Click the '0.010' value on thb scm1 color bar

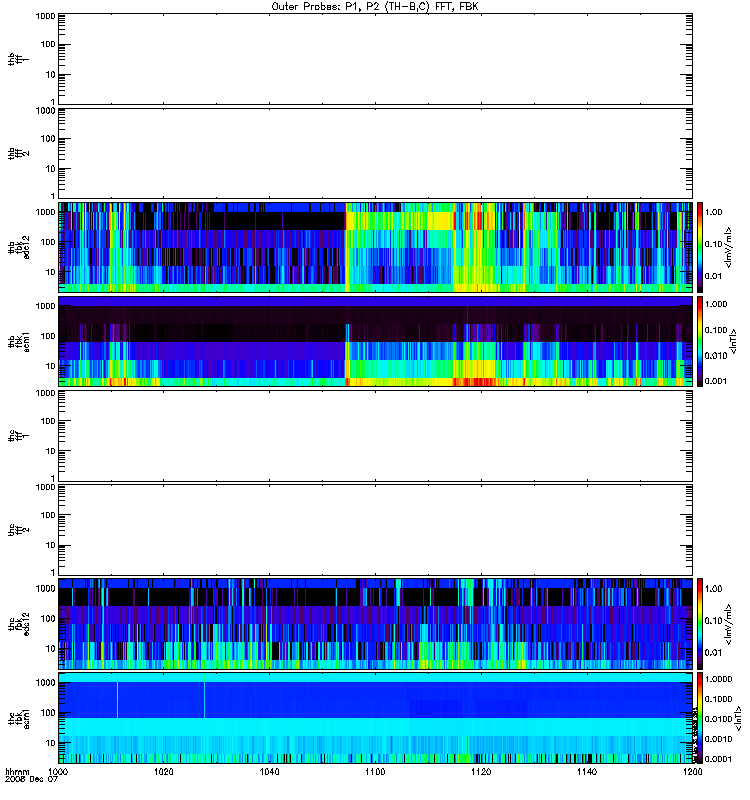pyautogui.click(x=716, y=356)
